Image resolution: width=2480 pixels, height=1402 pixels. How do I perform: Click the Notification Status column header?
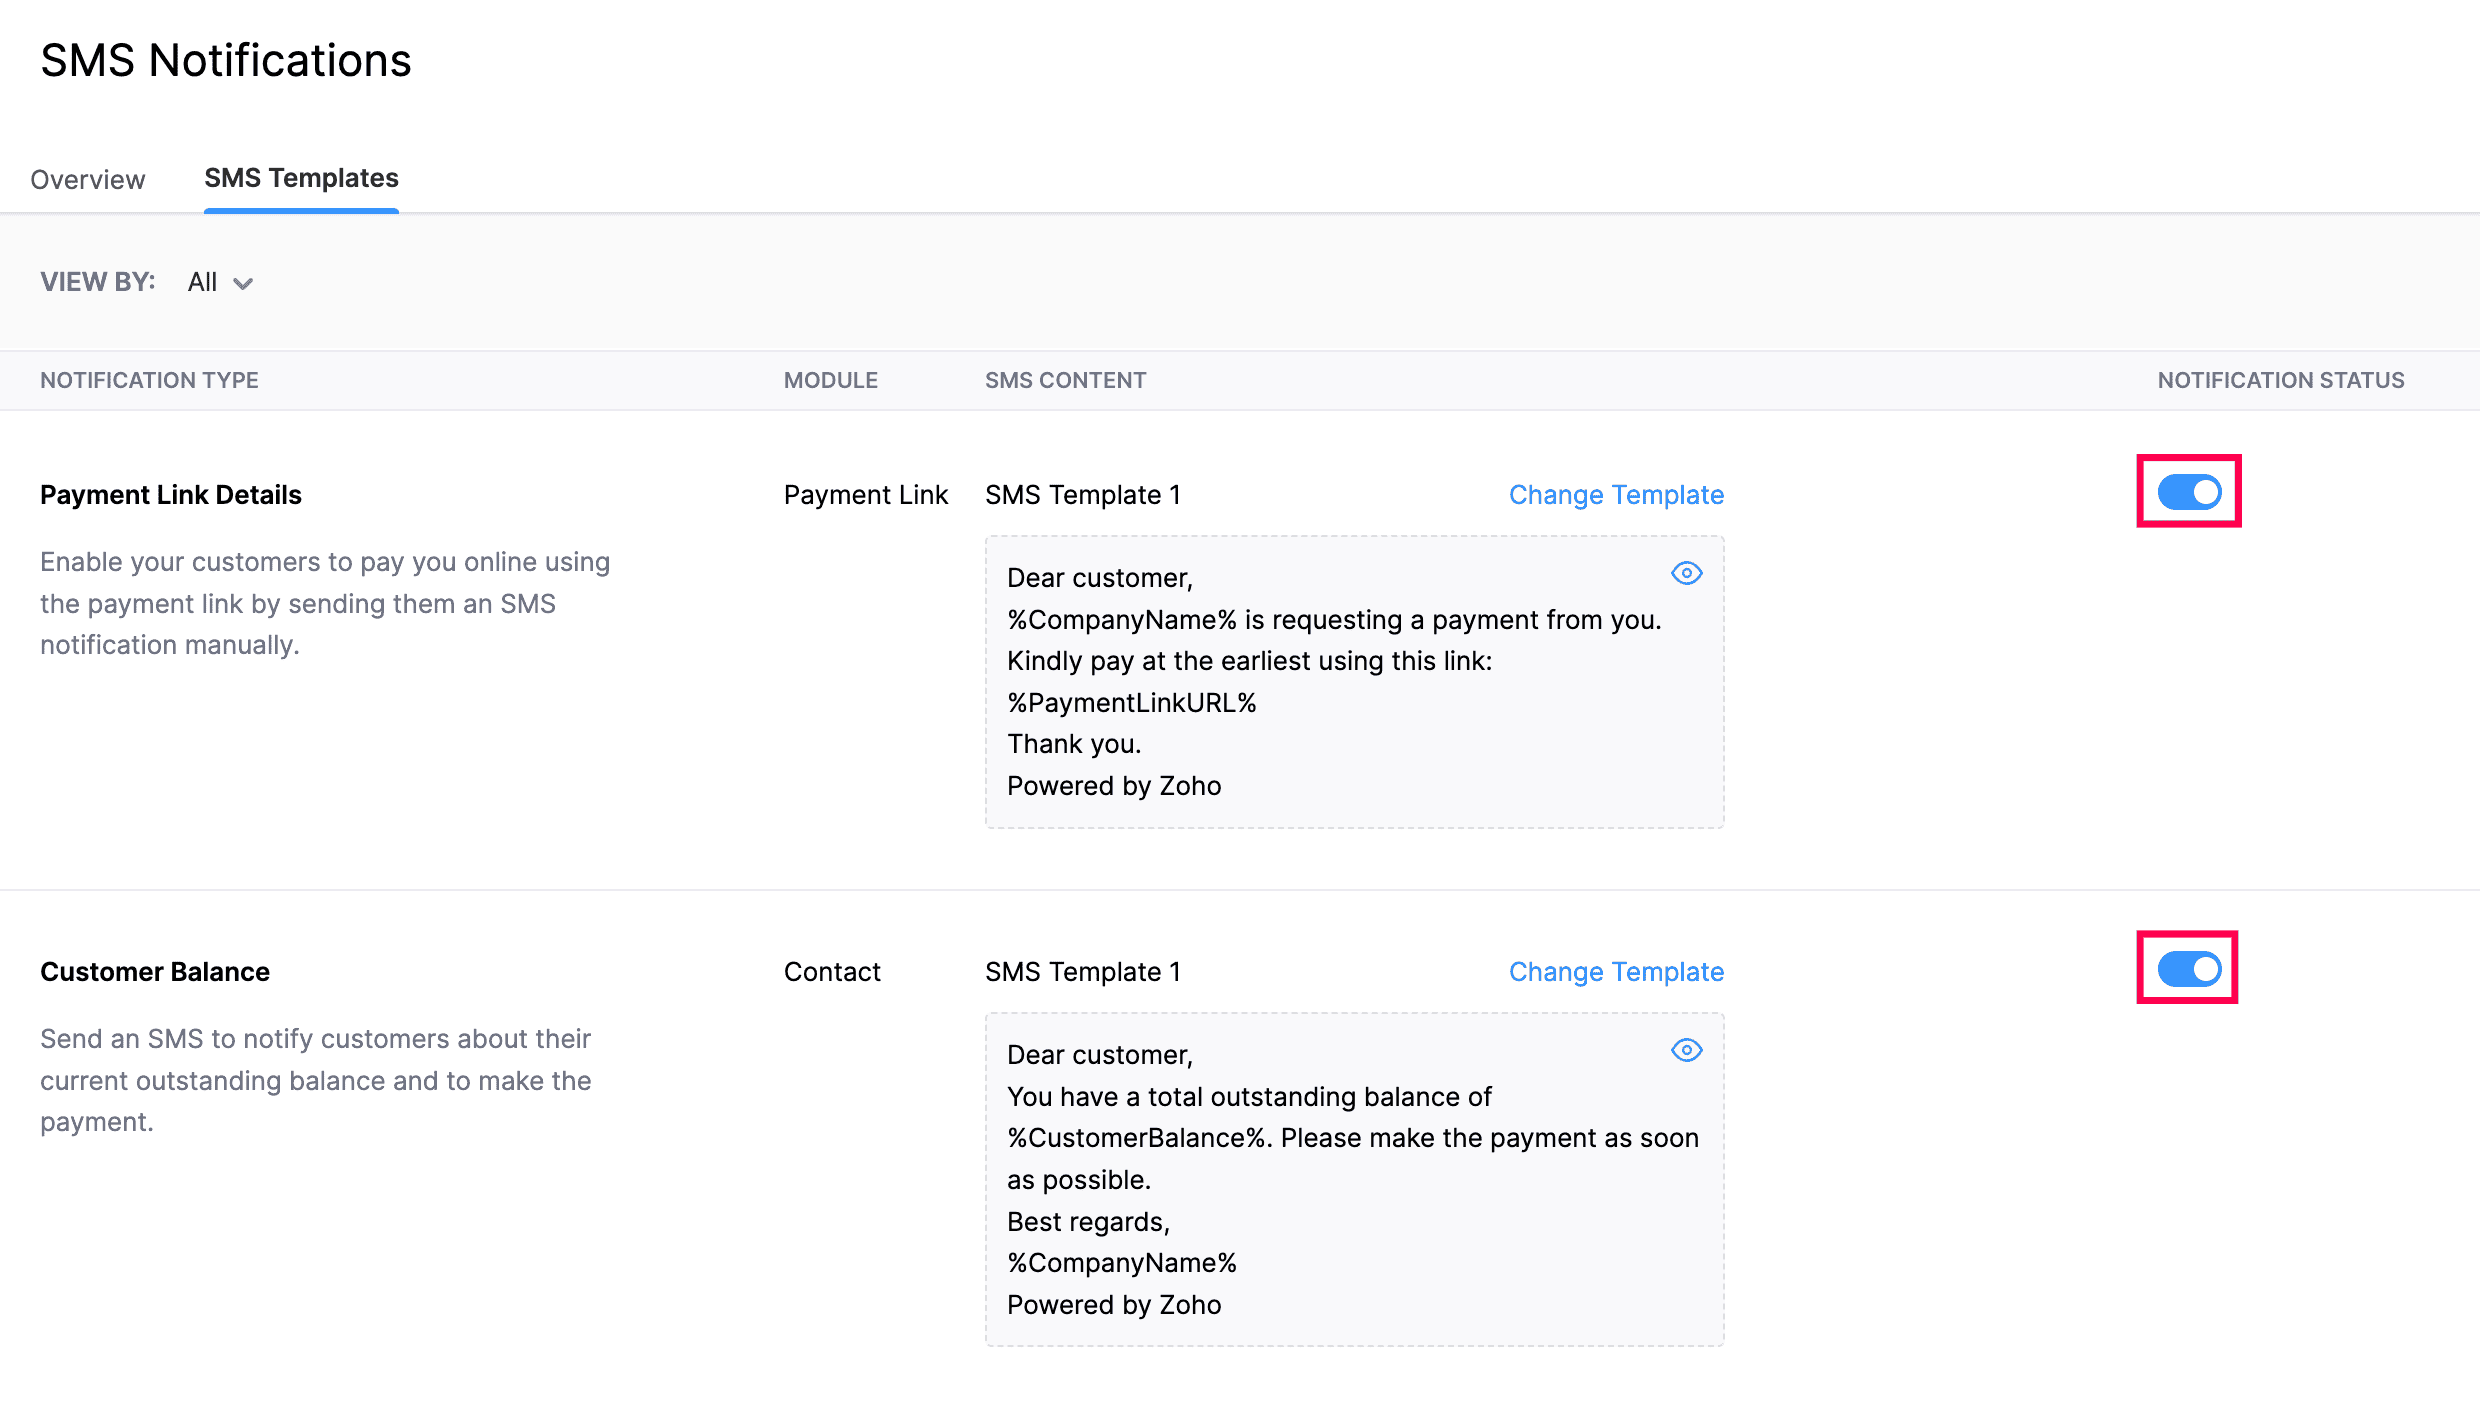click(x=2280, y=380)
